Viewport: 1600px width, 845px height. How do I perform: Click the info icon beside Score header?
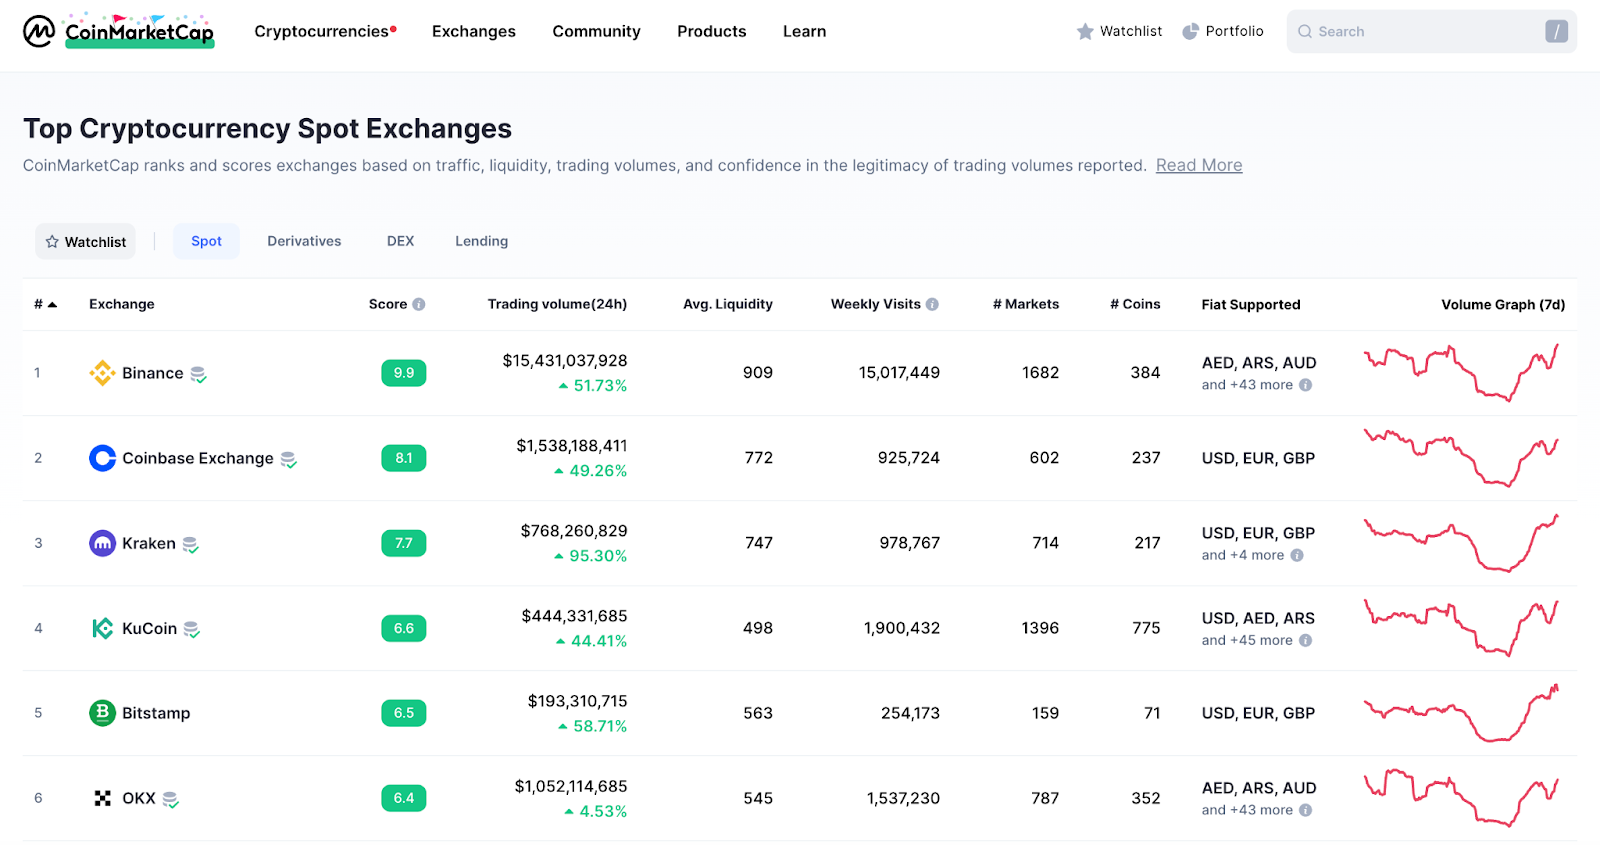(419, 304)
